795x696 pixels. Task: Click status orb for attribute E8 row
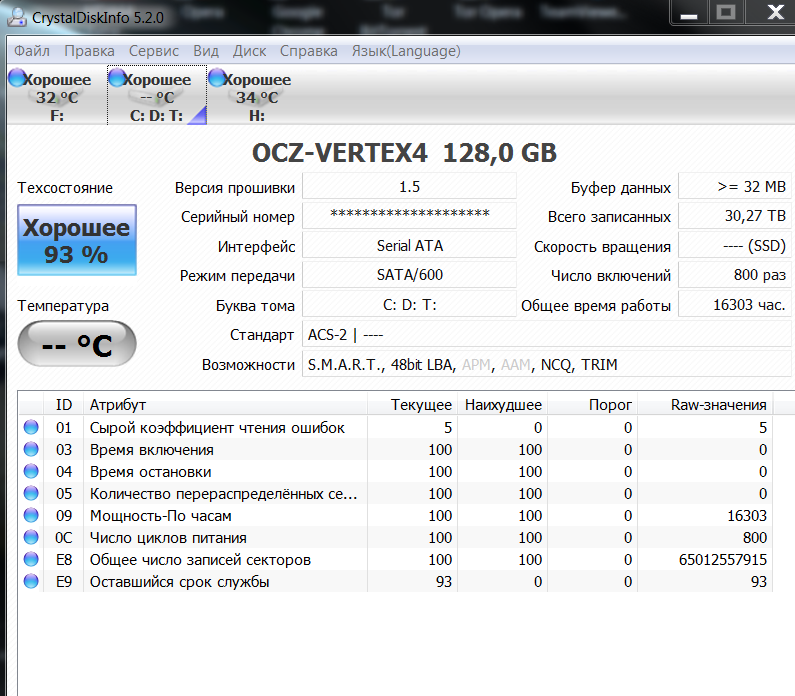point(31,559)
